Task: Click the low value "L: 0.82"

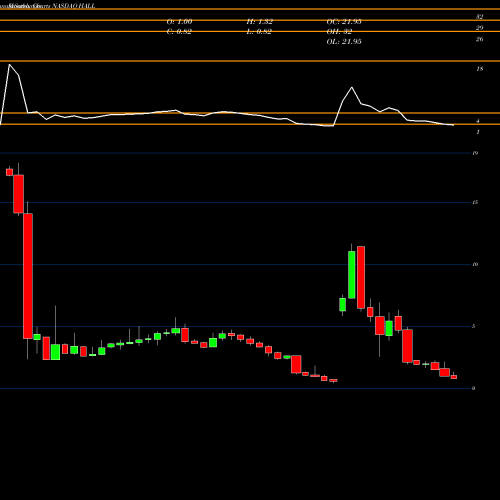Action: [259, 32]
